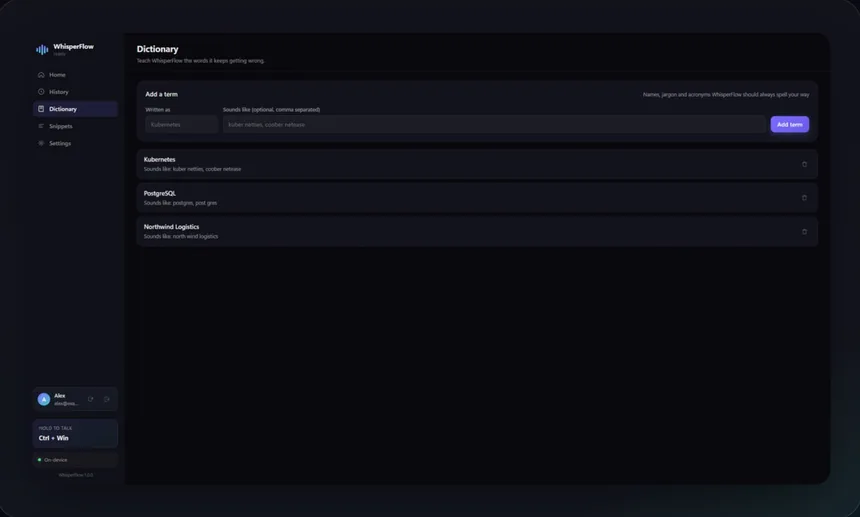The image size is (860, 517).
Task: Click the On-device status indicator
Action: point(75,460)
